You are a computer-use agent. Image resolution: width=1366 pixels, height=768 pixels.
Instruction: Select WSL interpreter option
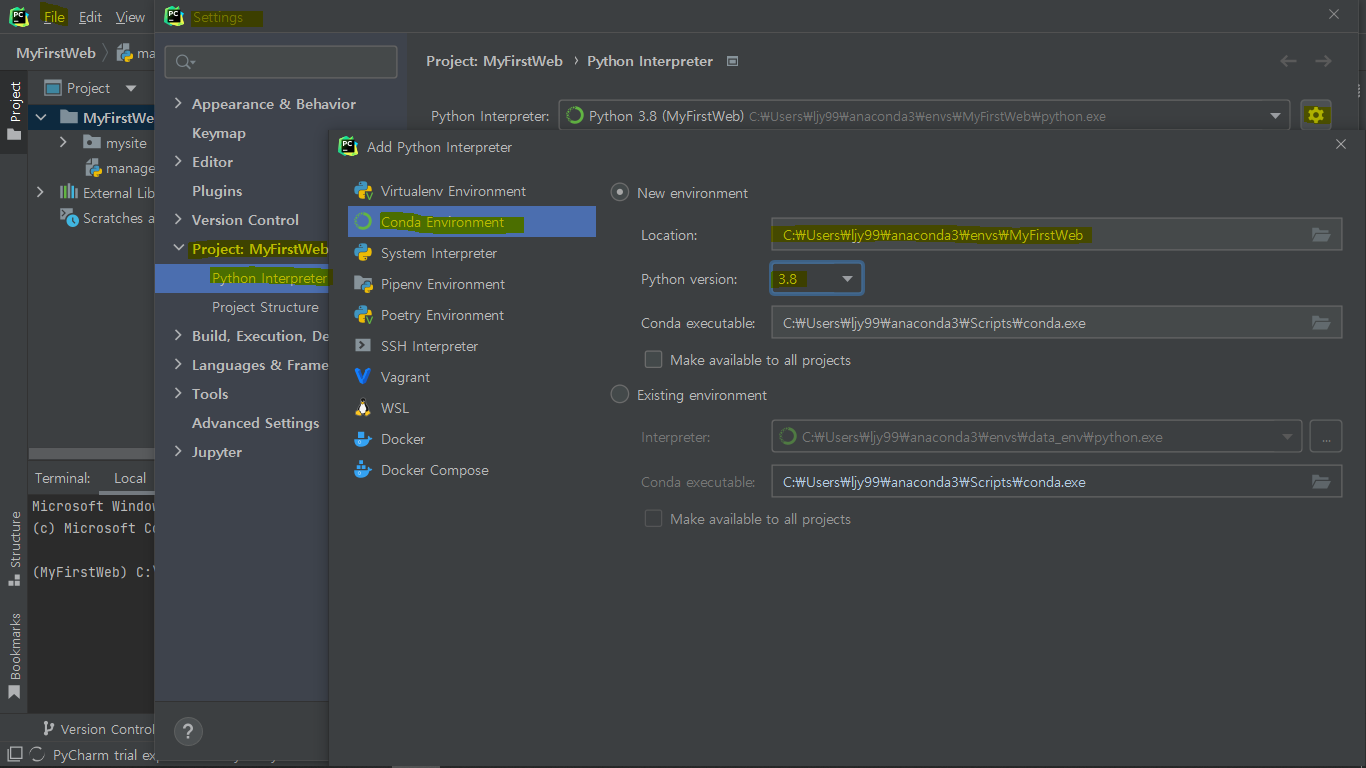point(395,408)
